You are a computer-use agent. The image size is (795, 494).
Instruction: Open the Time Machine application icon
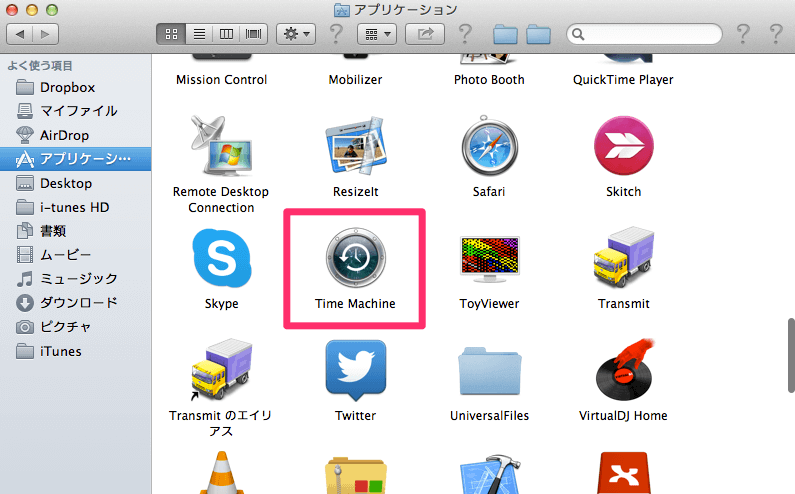[355, 258]
